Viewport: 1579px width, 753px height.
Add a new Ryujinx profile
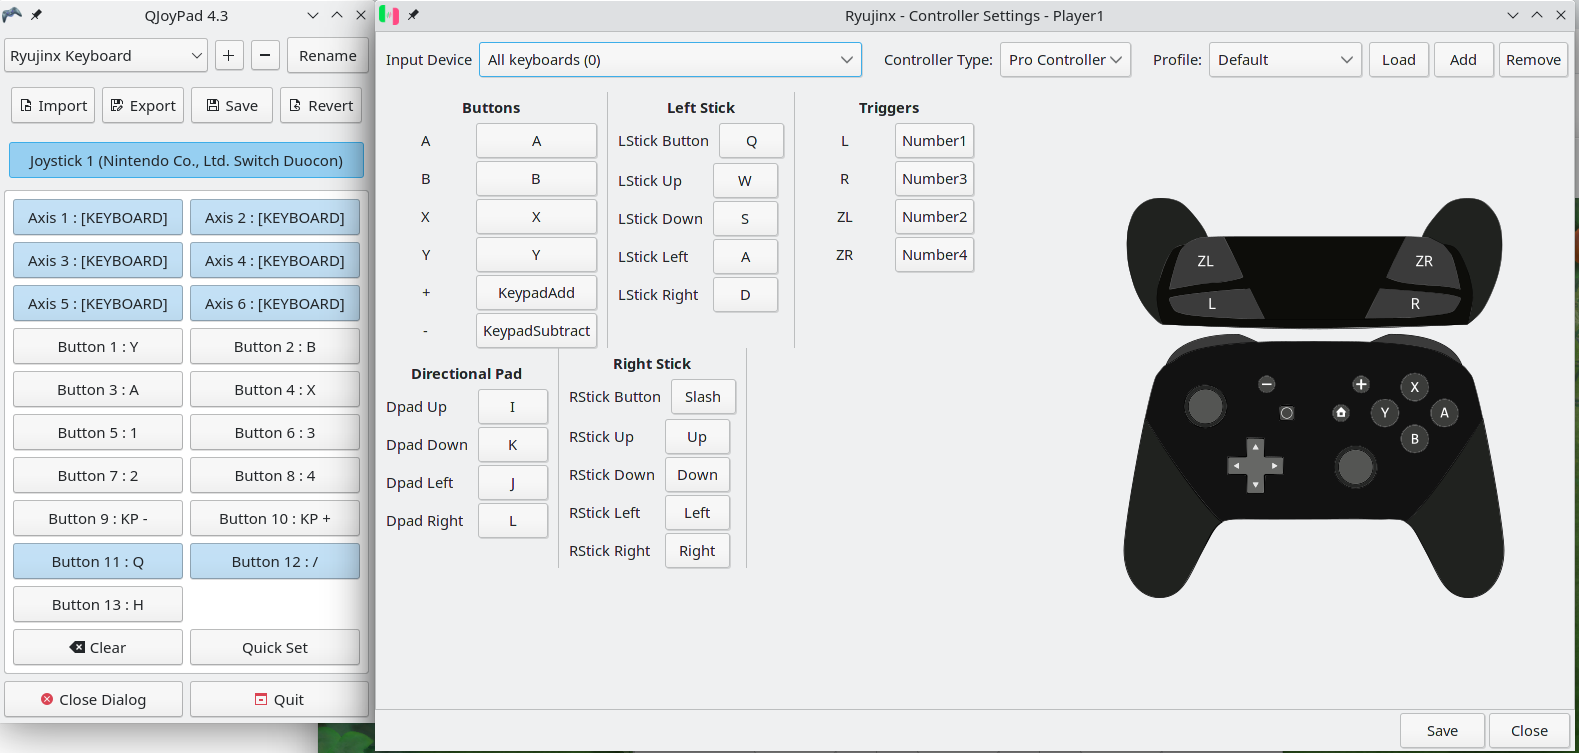point(1463,60)
